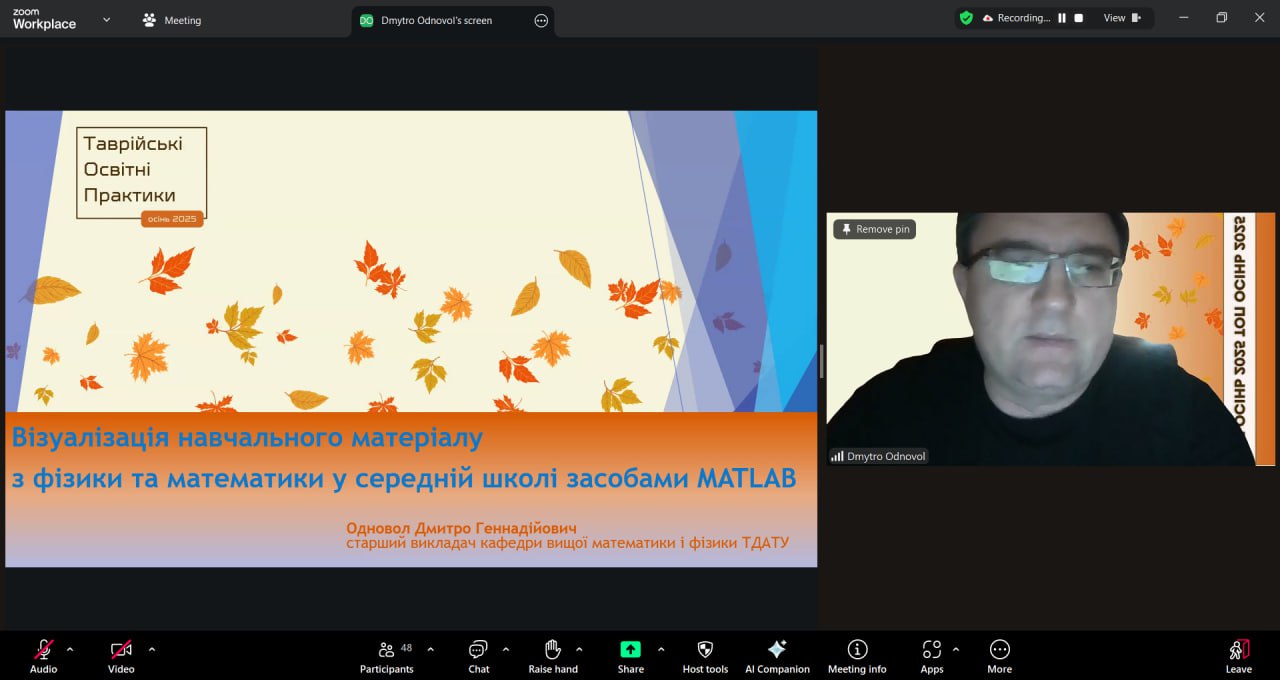Select the Meeting tab
Viewport: 1280px width, 680px height.
[x=172, y=20]
